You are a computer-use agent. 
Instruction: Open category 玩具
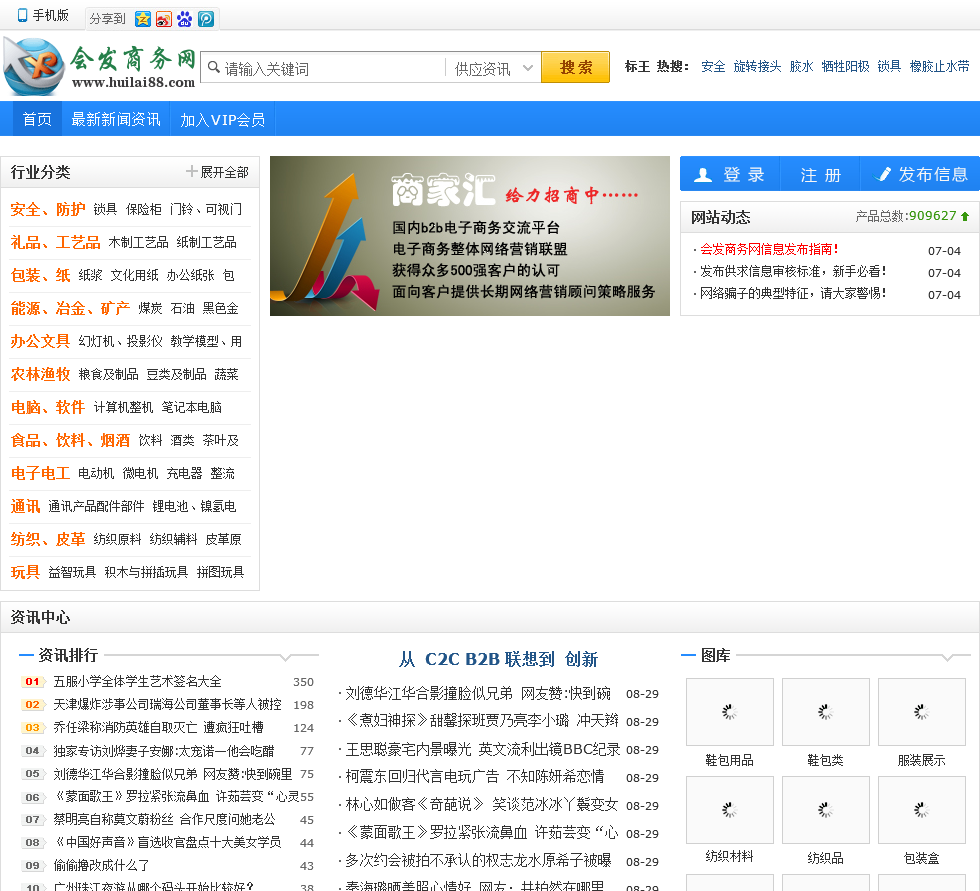[25, 572]
